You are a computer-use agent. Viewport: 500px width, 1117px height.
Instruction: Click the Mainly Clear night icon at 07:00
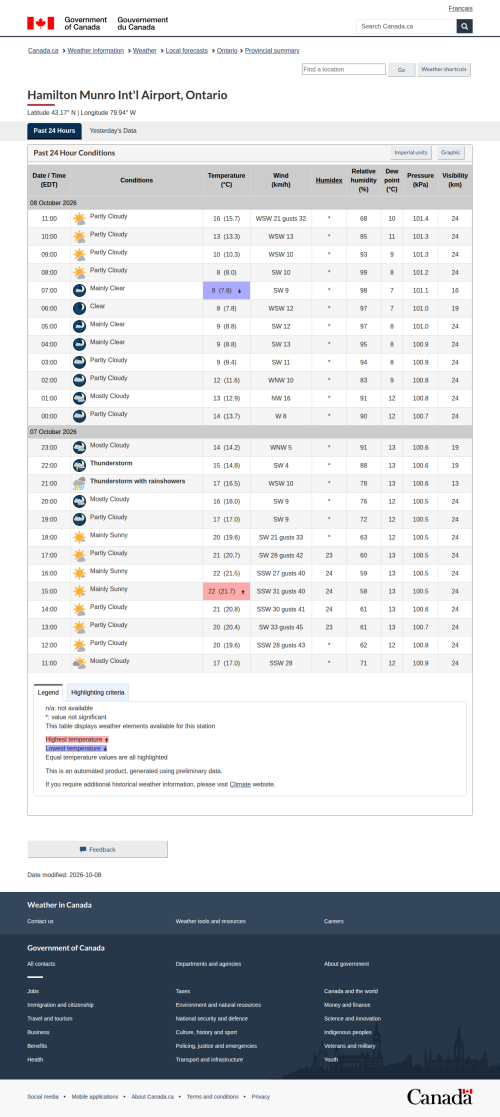pos(79,291)
